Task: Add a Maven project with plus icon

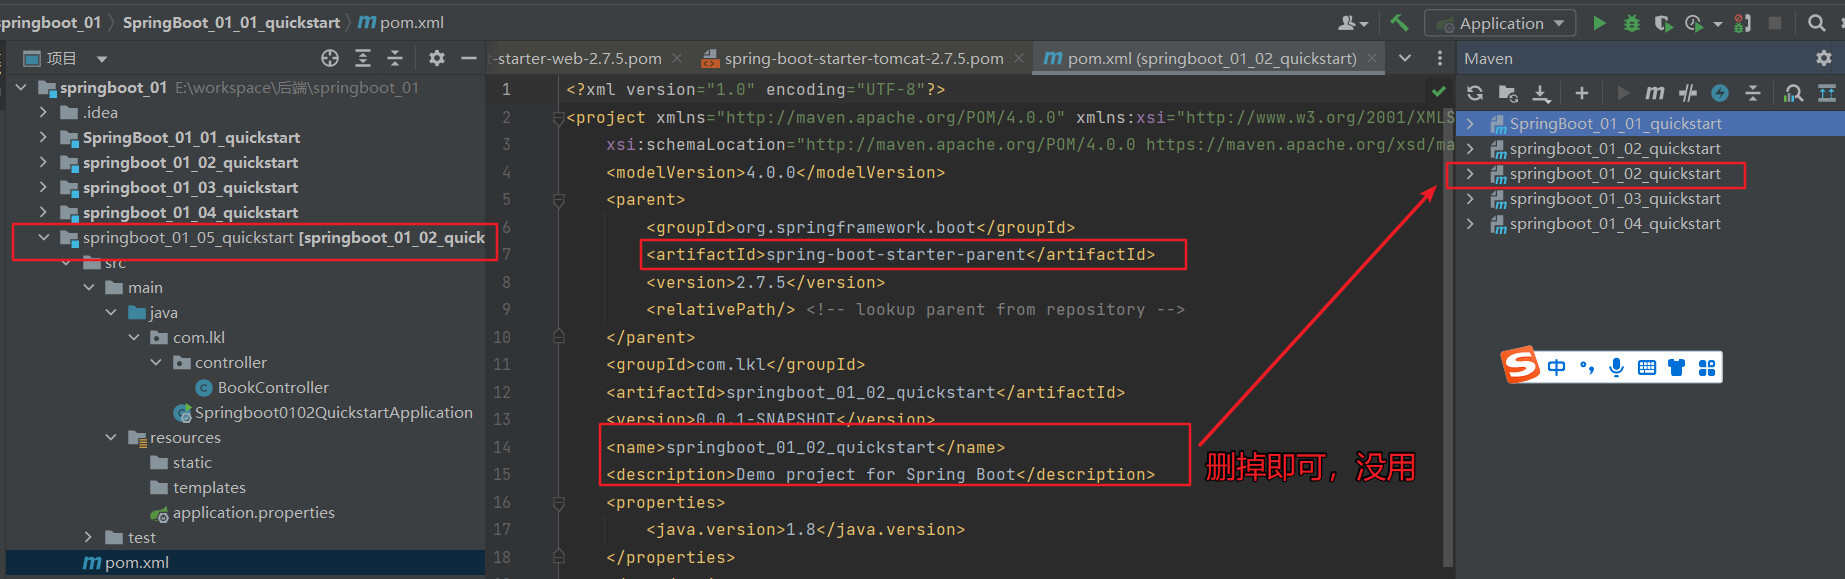Action: [1581, 93]
